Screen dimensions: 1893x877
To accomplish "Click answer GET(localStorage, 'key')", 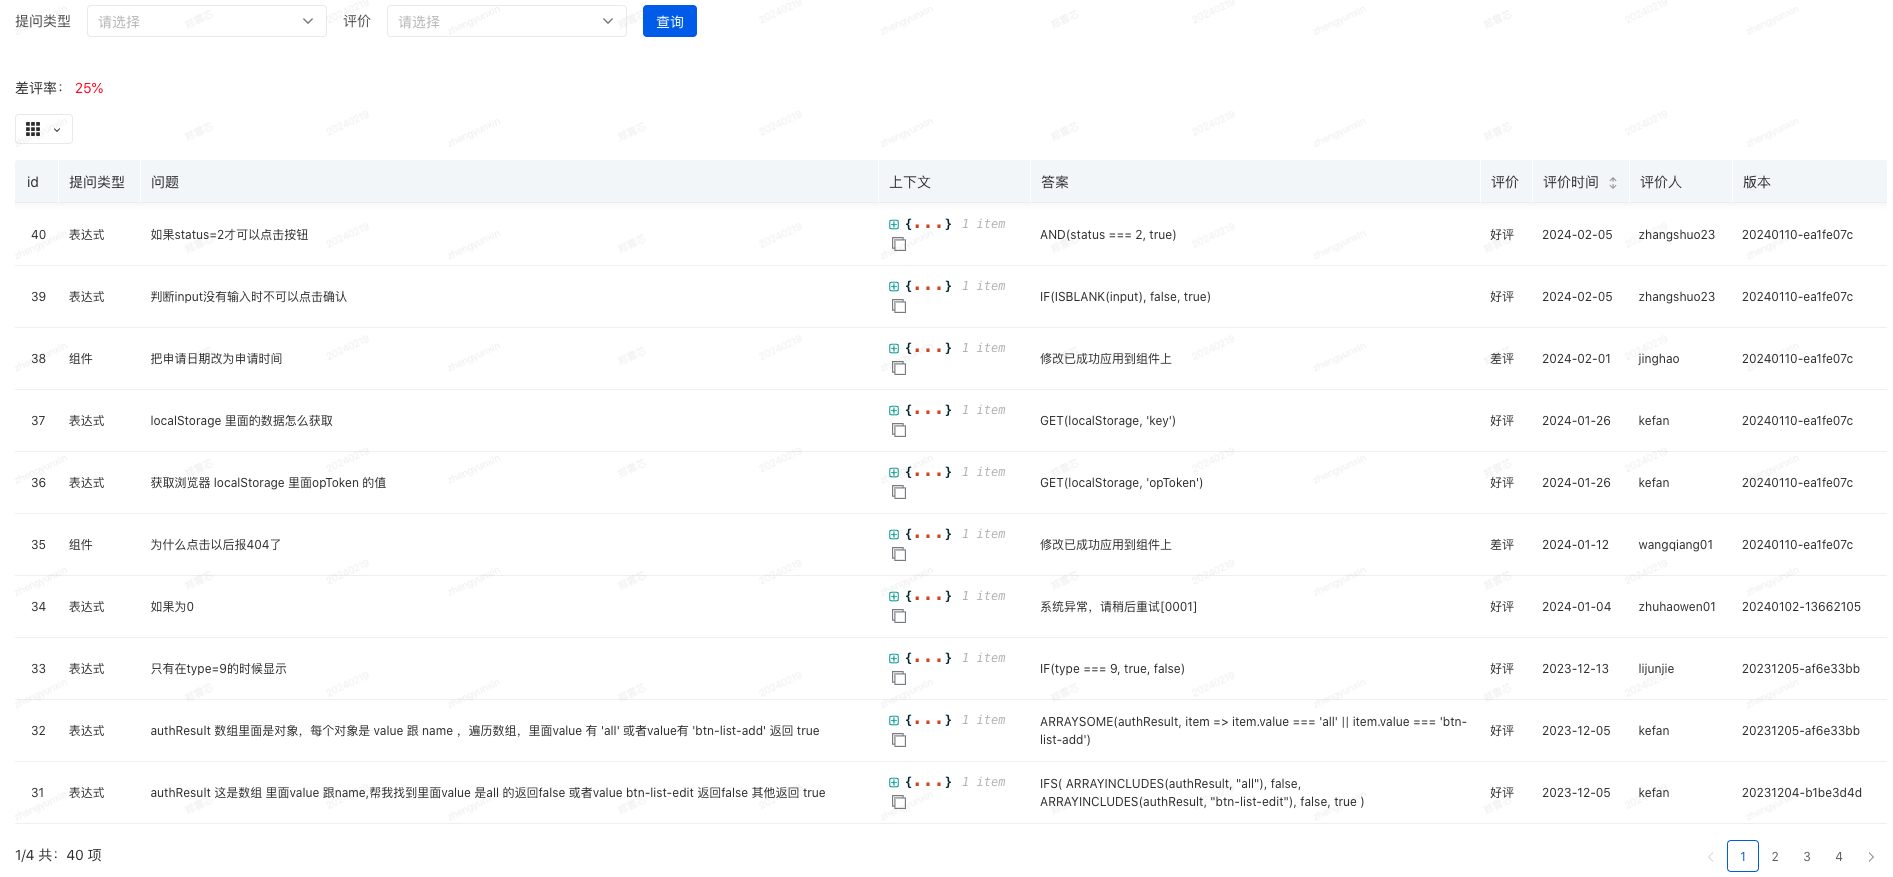I will tap(1108, 421).
